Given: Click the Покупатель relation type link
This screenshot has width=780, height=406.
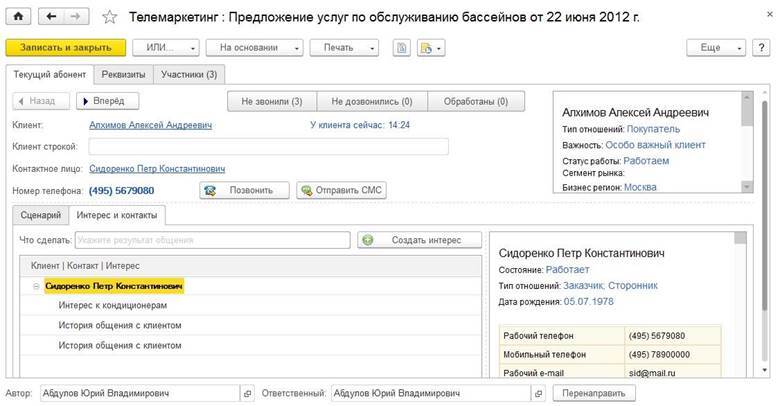Looking at the screenshot, I should (653, 129).
